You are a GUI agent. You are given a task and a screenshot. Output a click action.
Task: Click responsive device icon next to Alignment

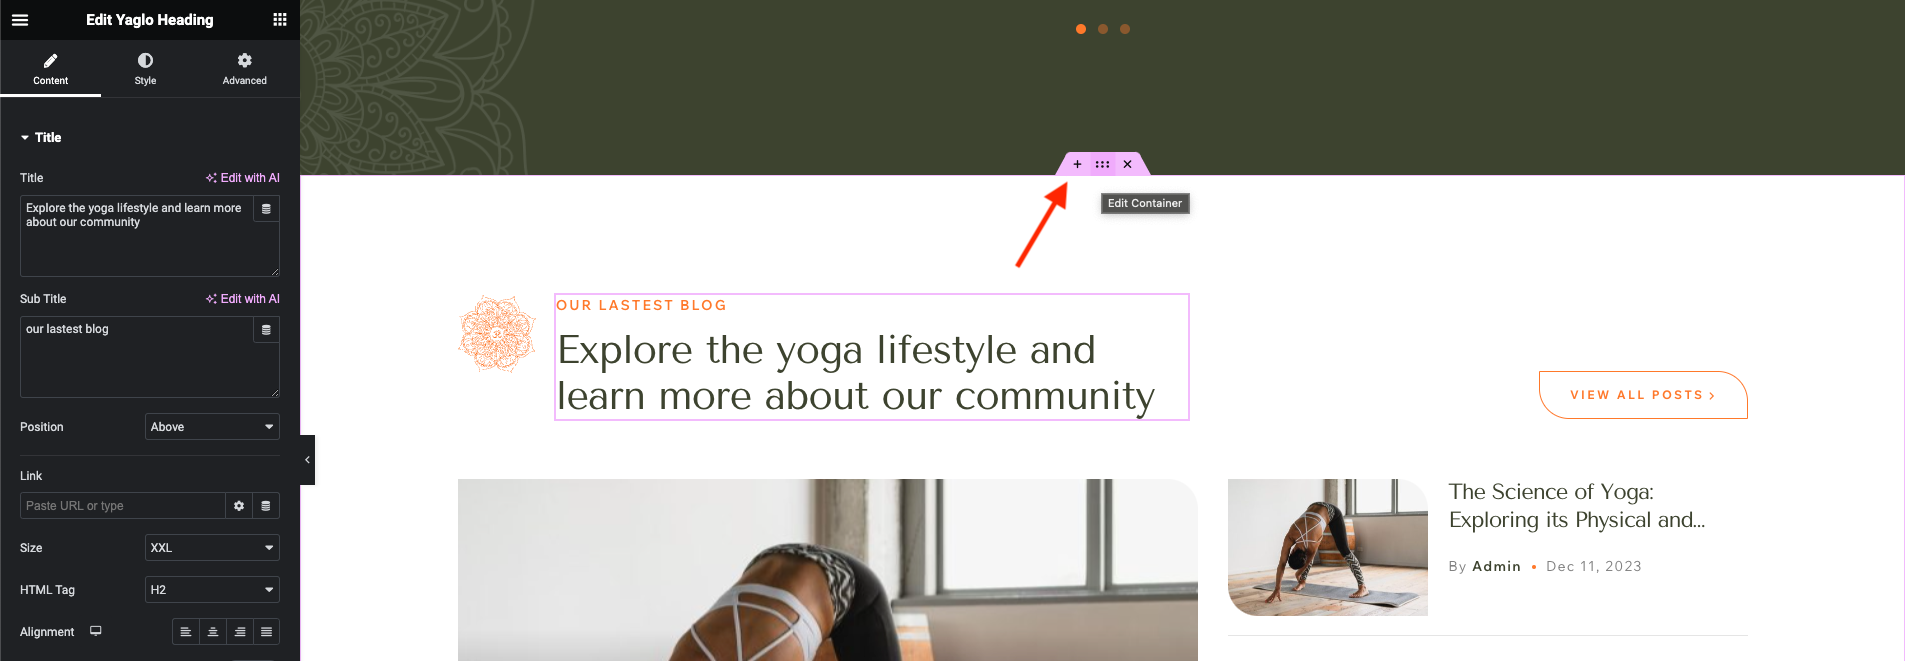[96, 631]
